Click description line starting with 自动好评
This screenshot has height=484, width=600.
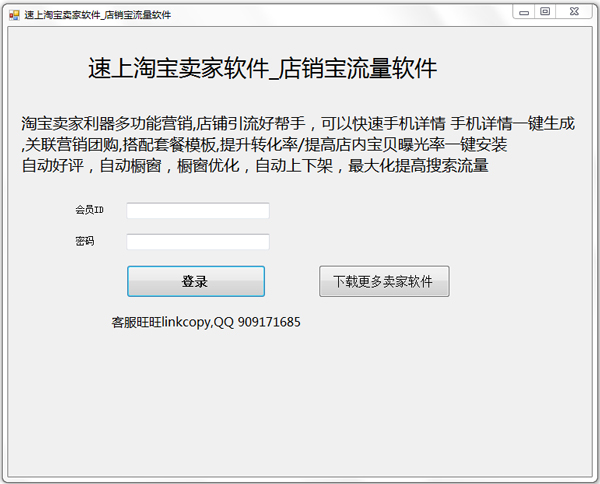(255, 166)
